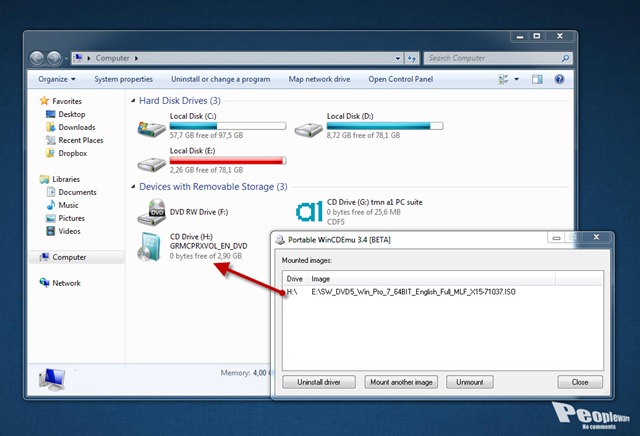Screen dimensions: 640x436
Task: Select CD Drive (H:) disc icon
Action: click(149, 247)
